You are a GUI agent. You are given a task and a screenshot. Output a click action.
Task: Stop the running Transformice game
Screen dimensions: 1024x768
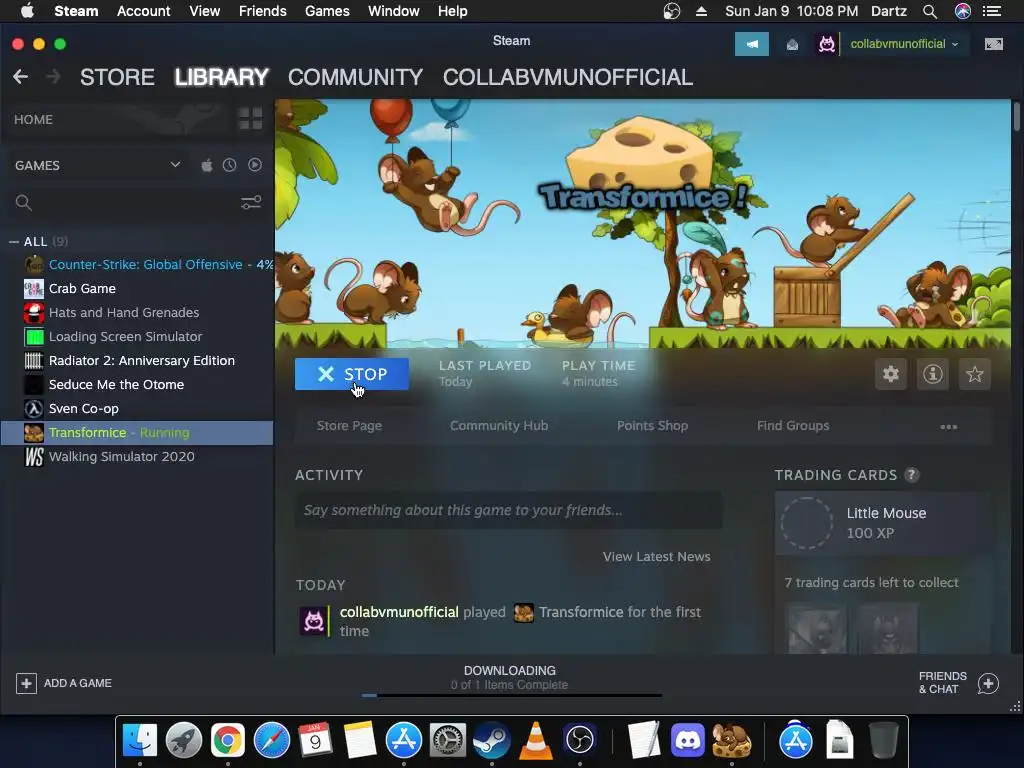[352, 374]
